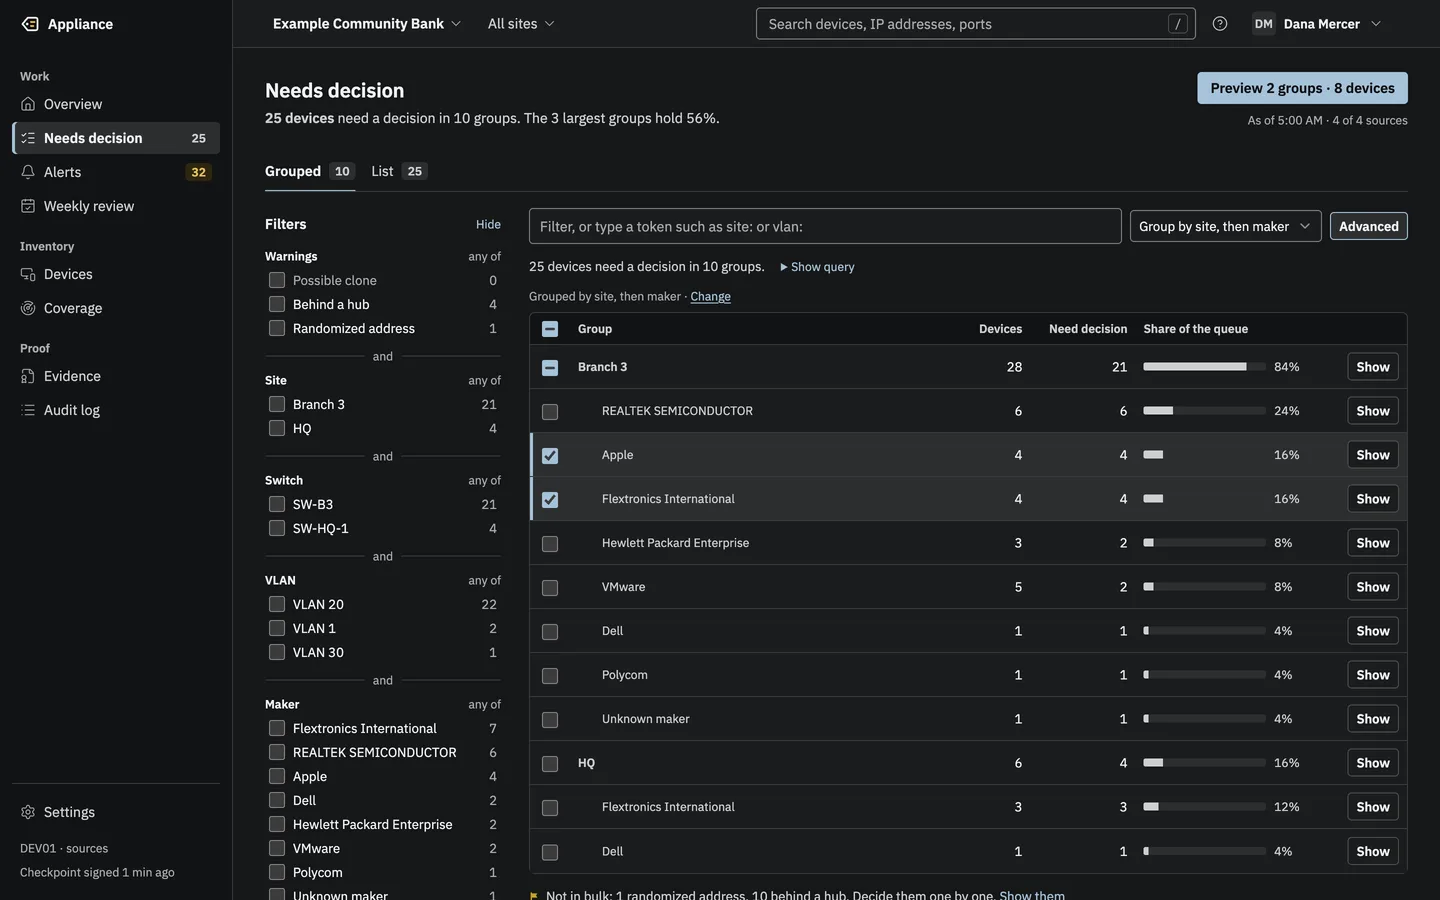Click the Evidence document icon

point(28,376)
